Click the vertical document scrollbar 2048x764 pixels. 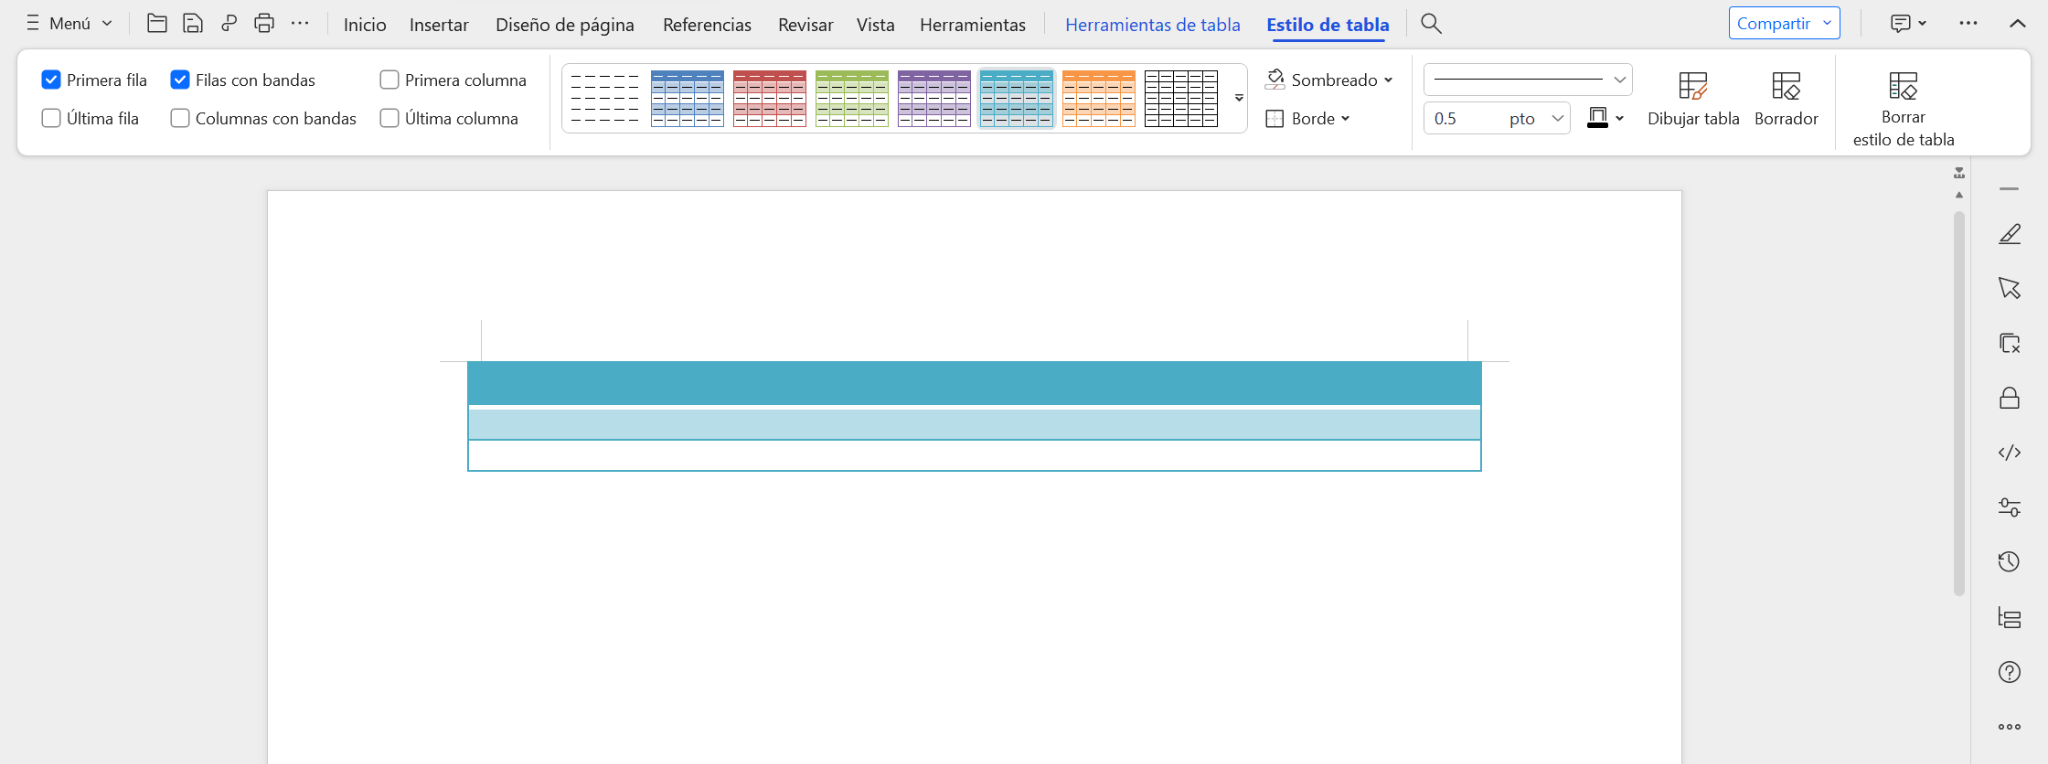(x=1959, y=403)
